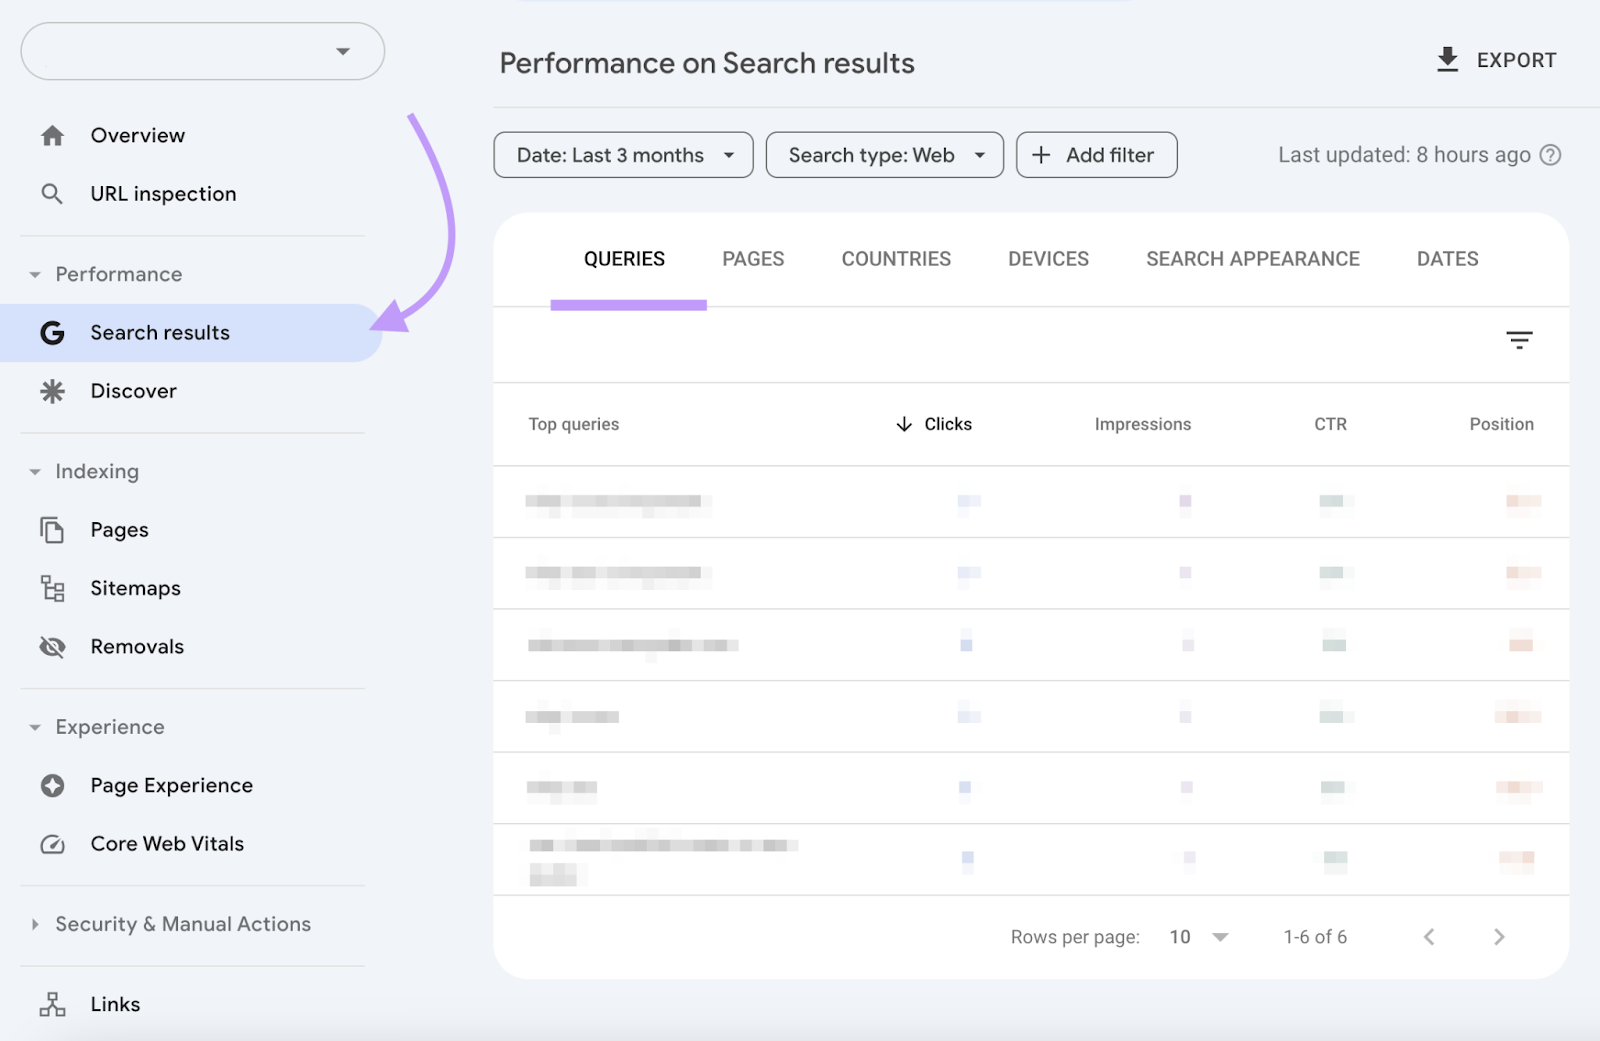Select the Links sidebar icon

click(51, 1004)
